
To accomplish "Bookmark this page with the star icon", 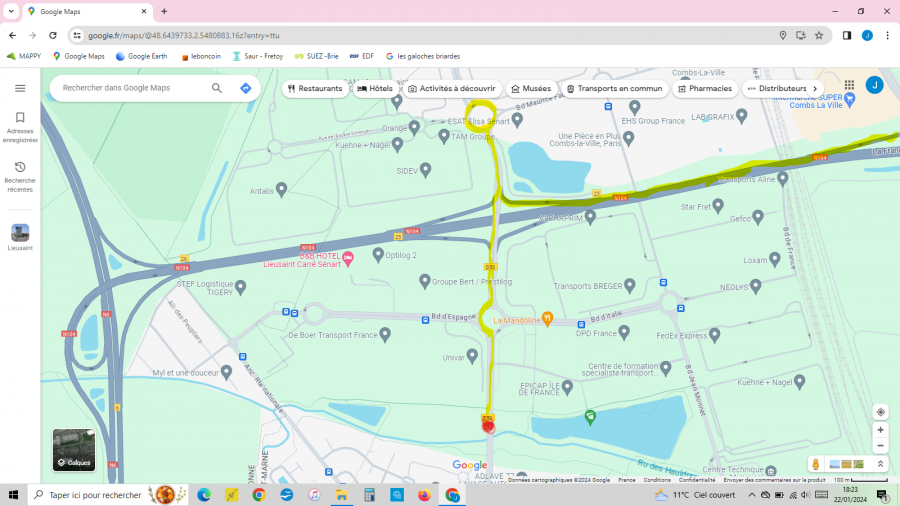I will tap(819, 35).
